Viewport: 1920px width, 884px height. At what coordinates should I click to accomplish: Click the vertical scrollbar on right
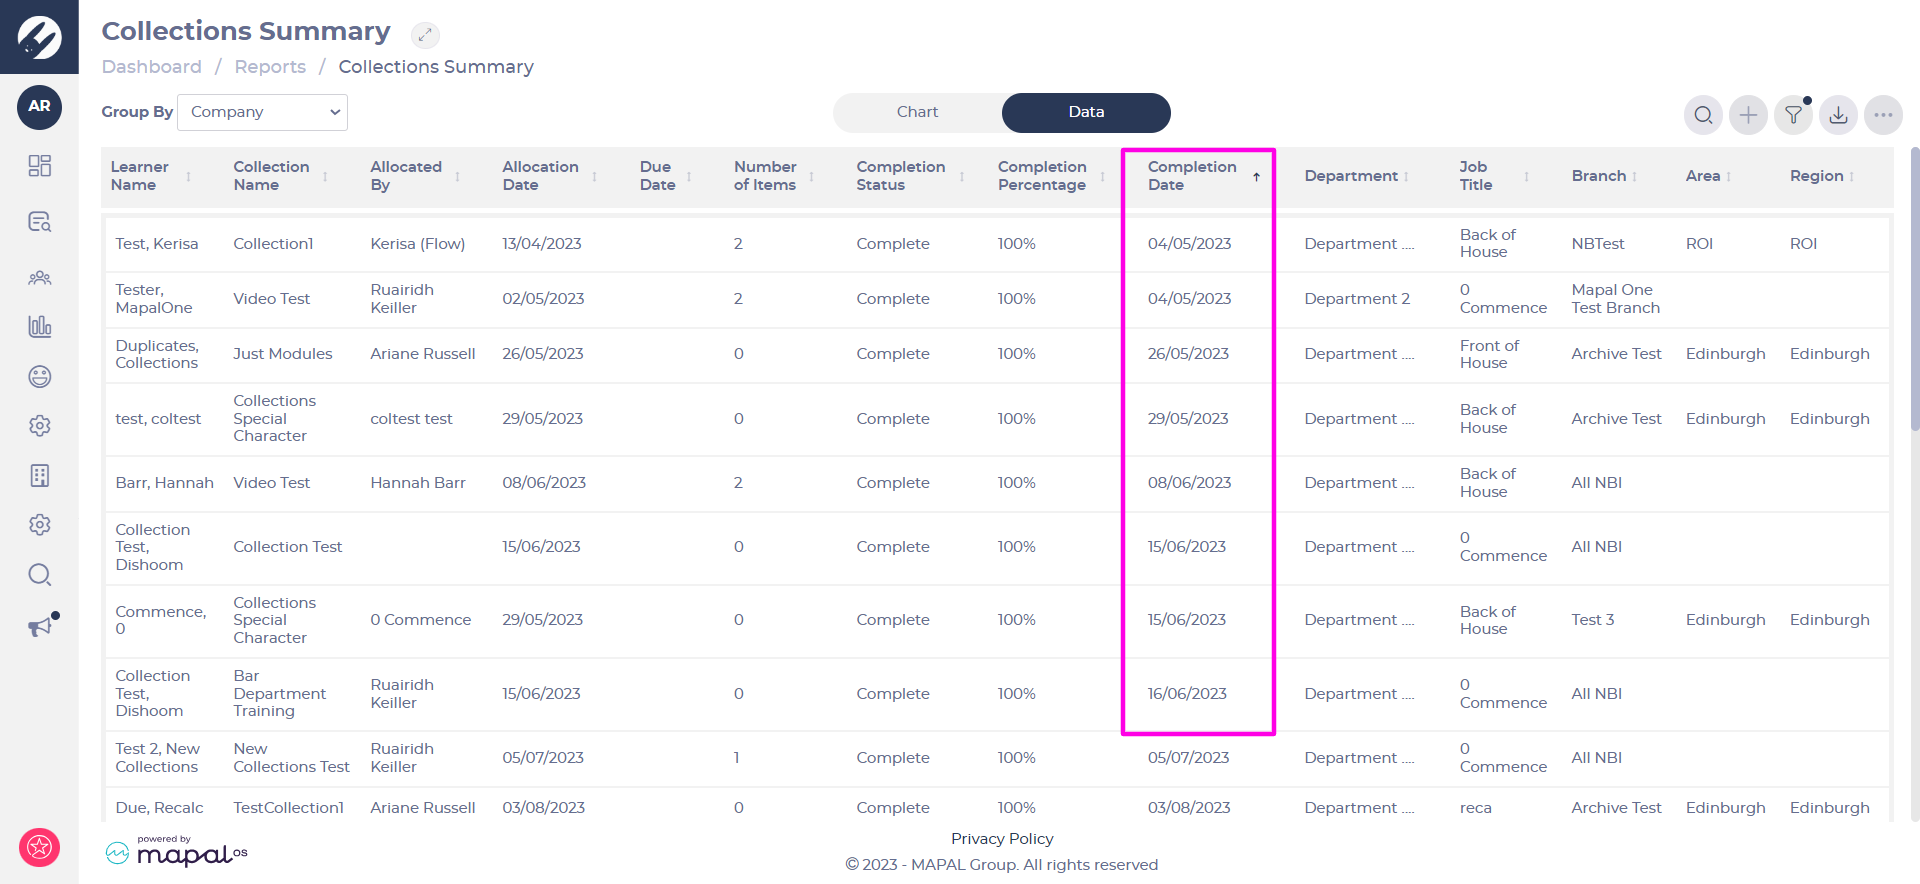(x=1914, y=290)
